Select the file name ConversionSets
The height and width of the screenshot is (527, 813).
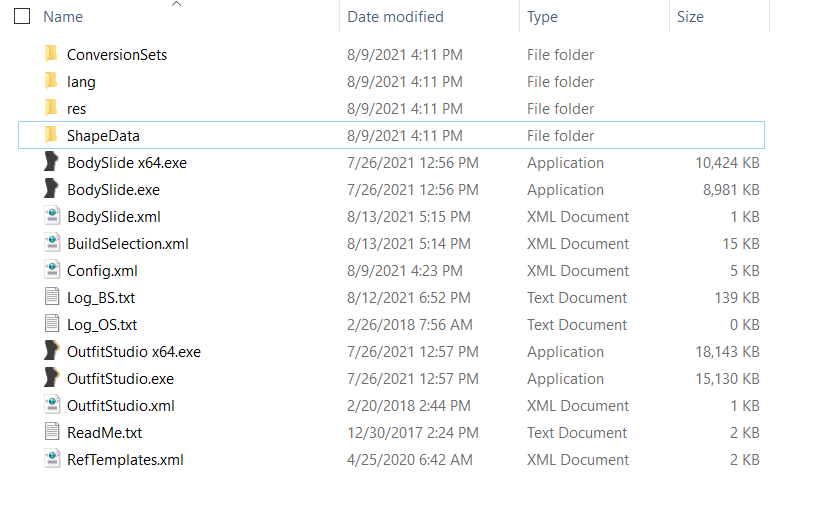pos(117,54)
